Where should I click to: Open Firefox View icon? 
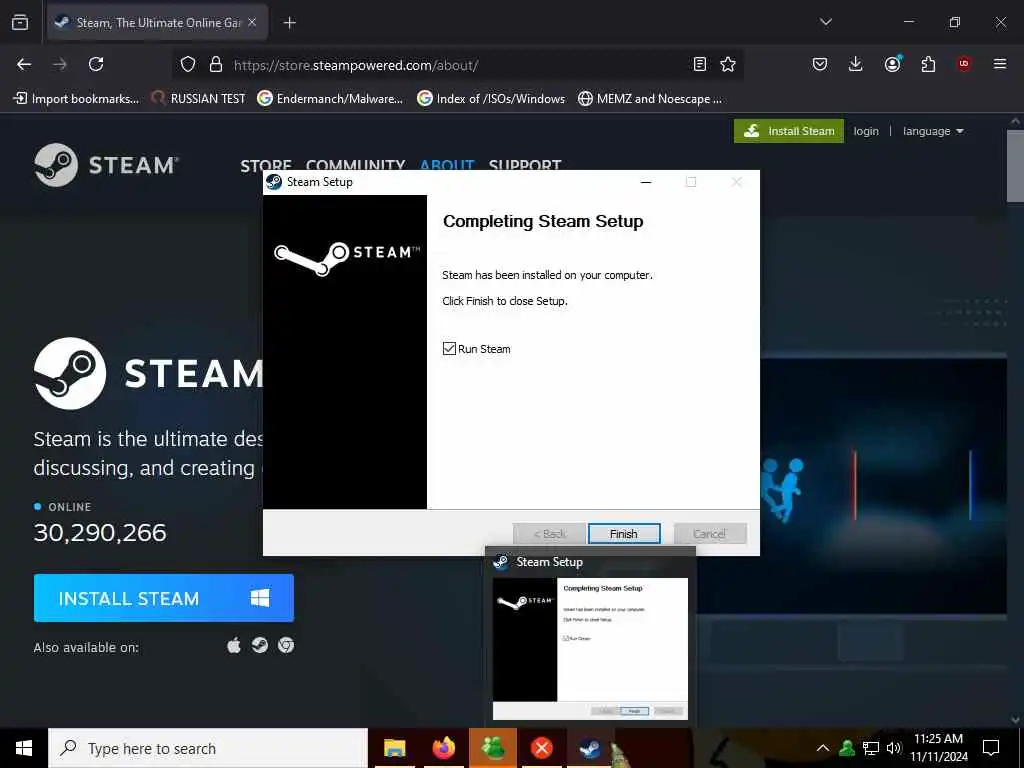coord(20,22)
